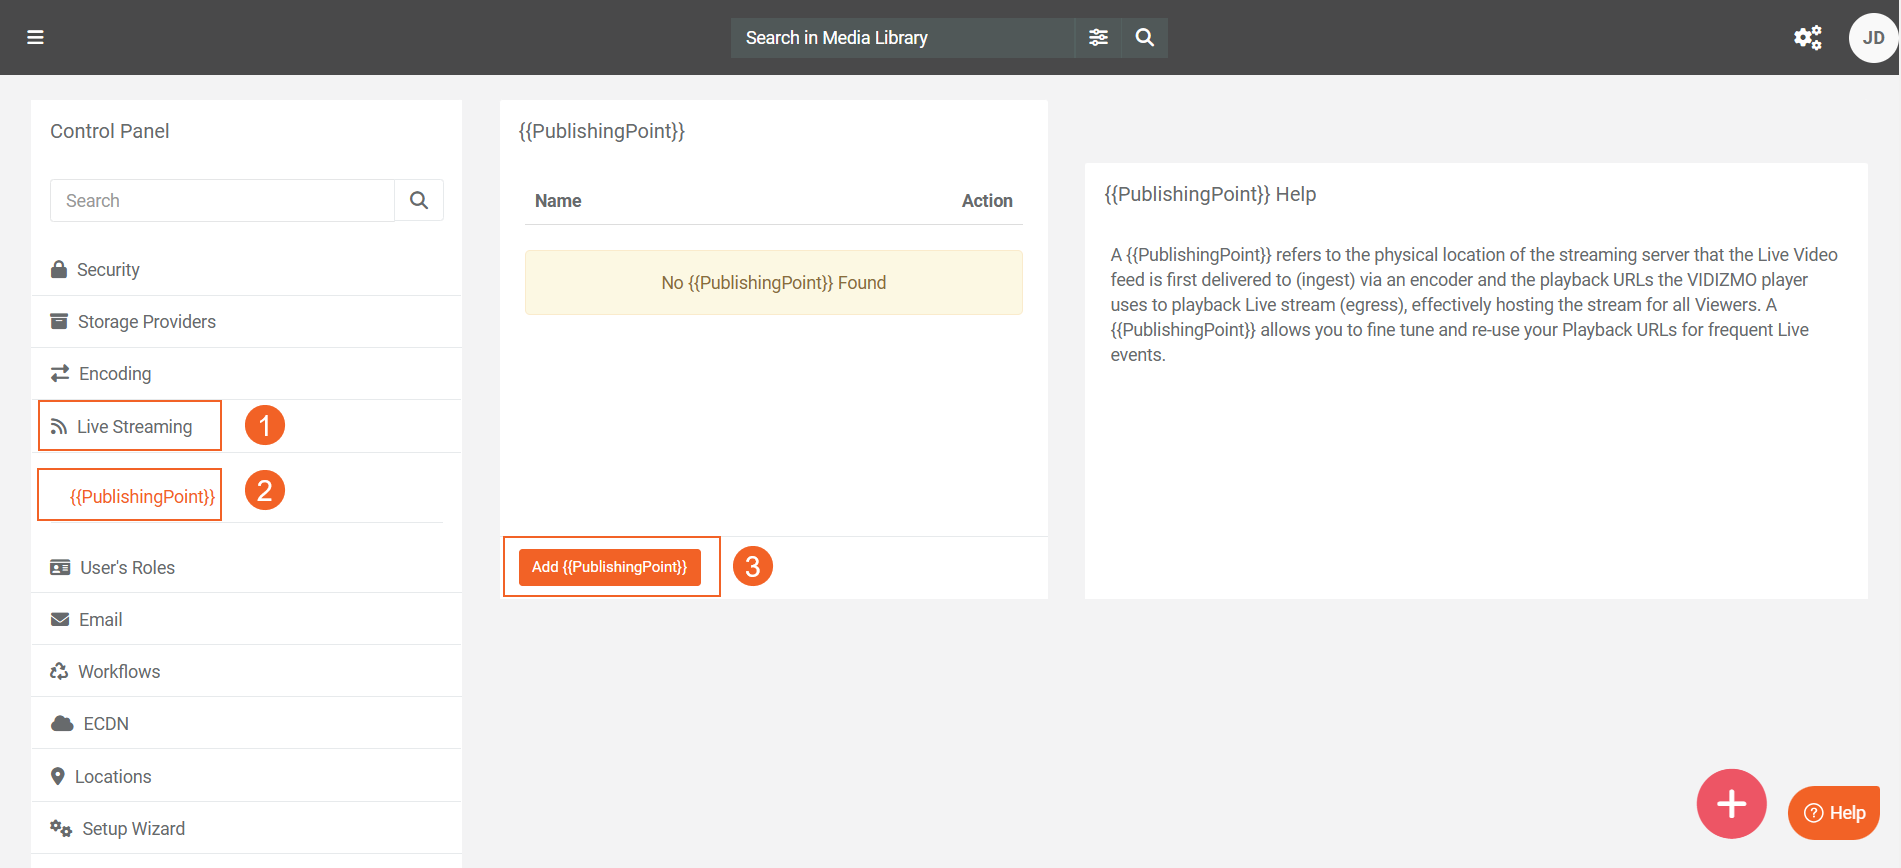Open the Email settings item
Screen dimensions: 1901x868
pos(100,620)
